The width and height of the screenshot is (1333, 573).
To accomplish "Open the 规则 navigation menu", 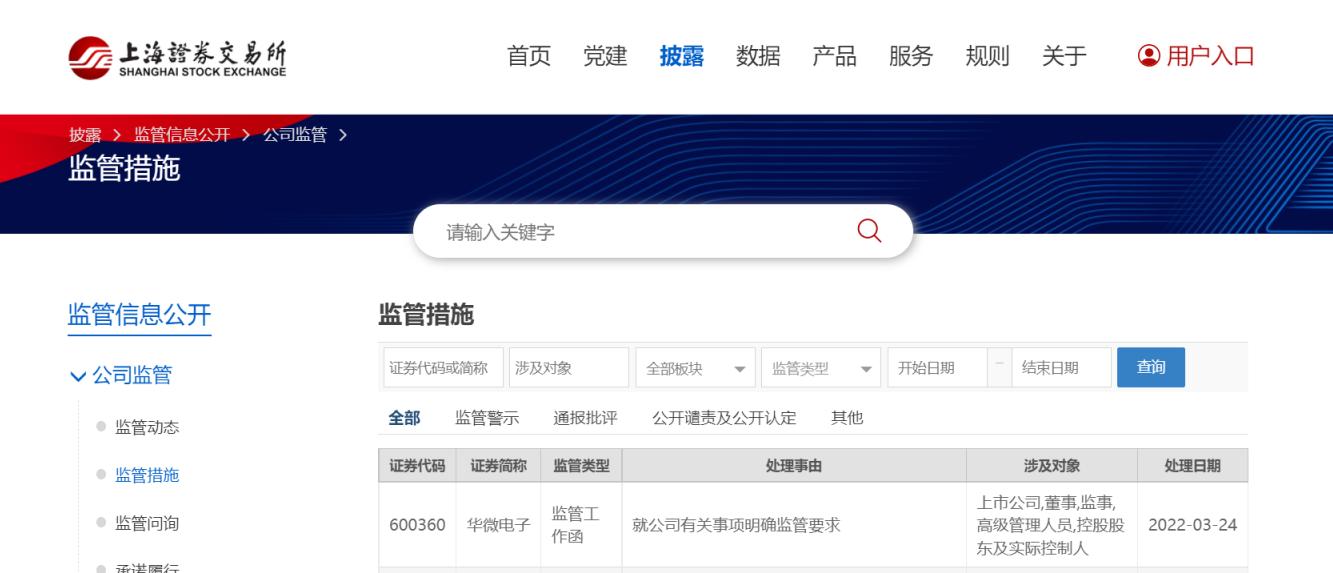I will click(x=987, y=57).
